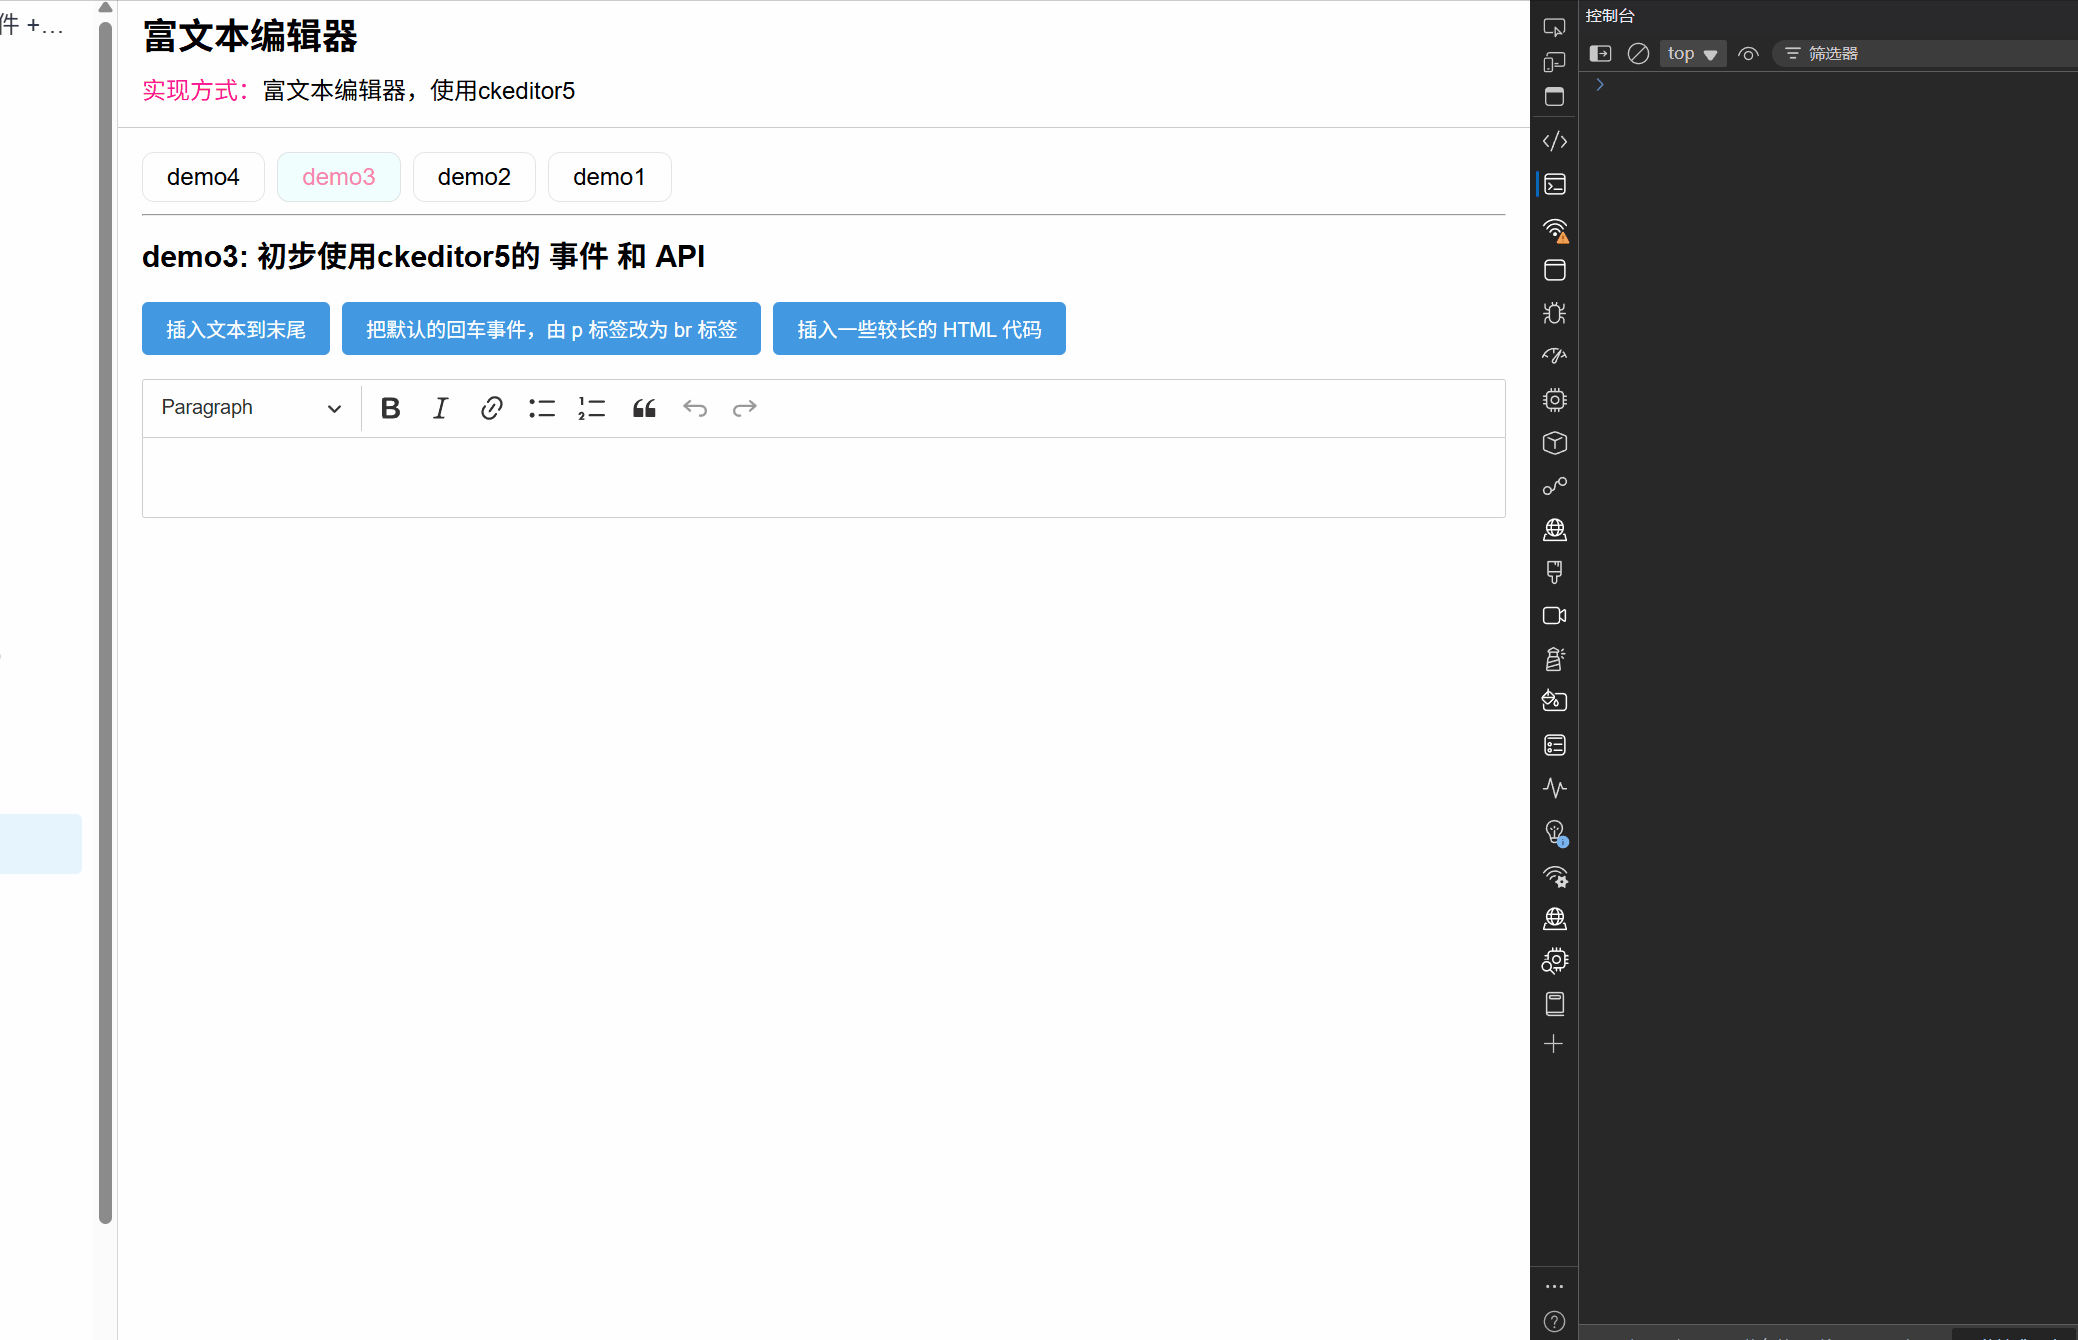
Task: Open the Paragraph heading dropdown
Action: (x=251, y=408)
